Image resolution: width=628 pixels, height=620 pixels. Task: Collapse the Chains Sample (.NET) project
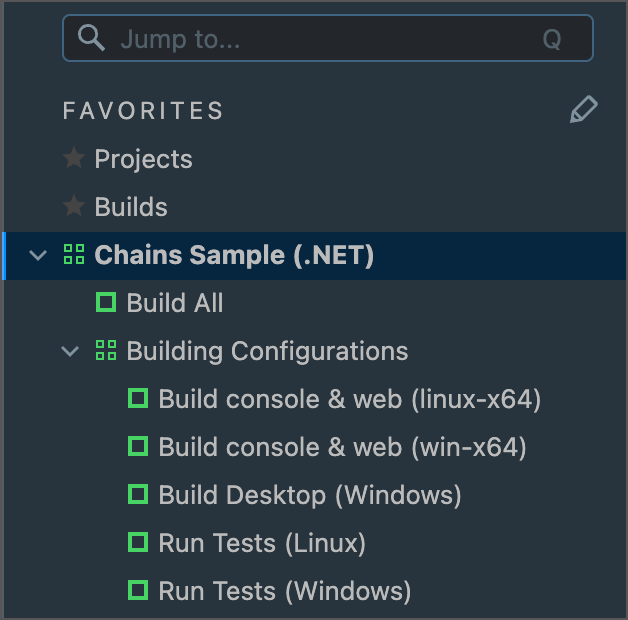pos(39,255)
